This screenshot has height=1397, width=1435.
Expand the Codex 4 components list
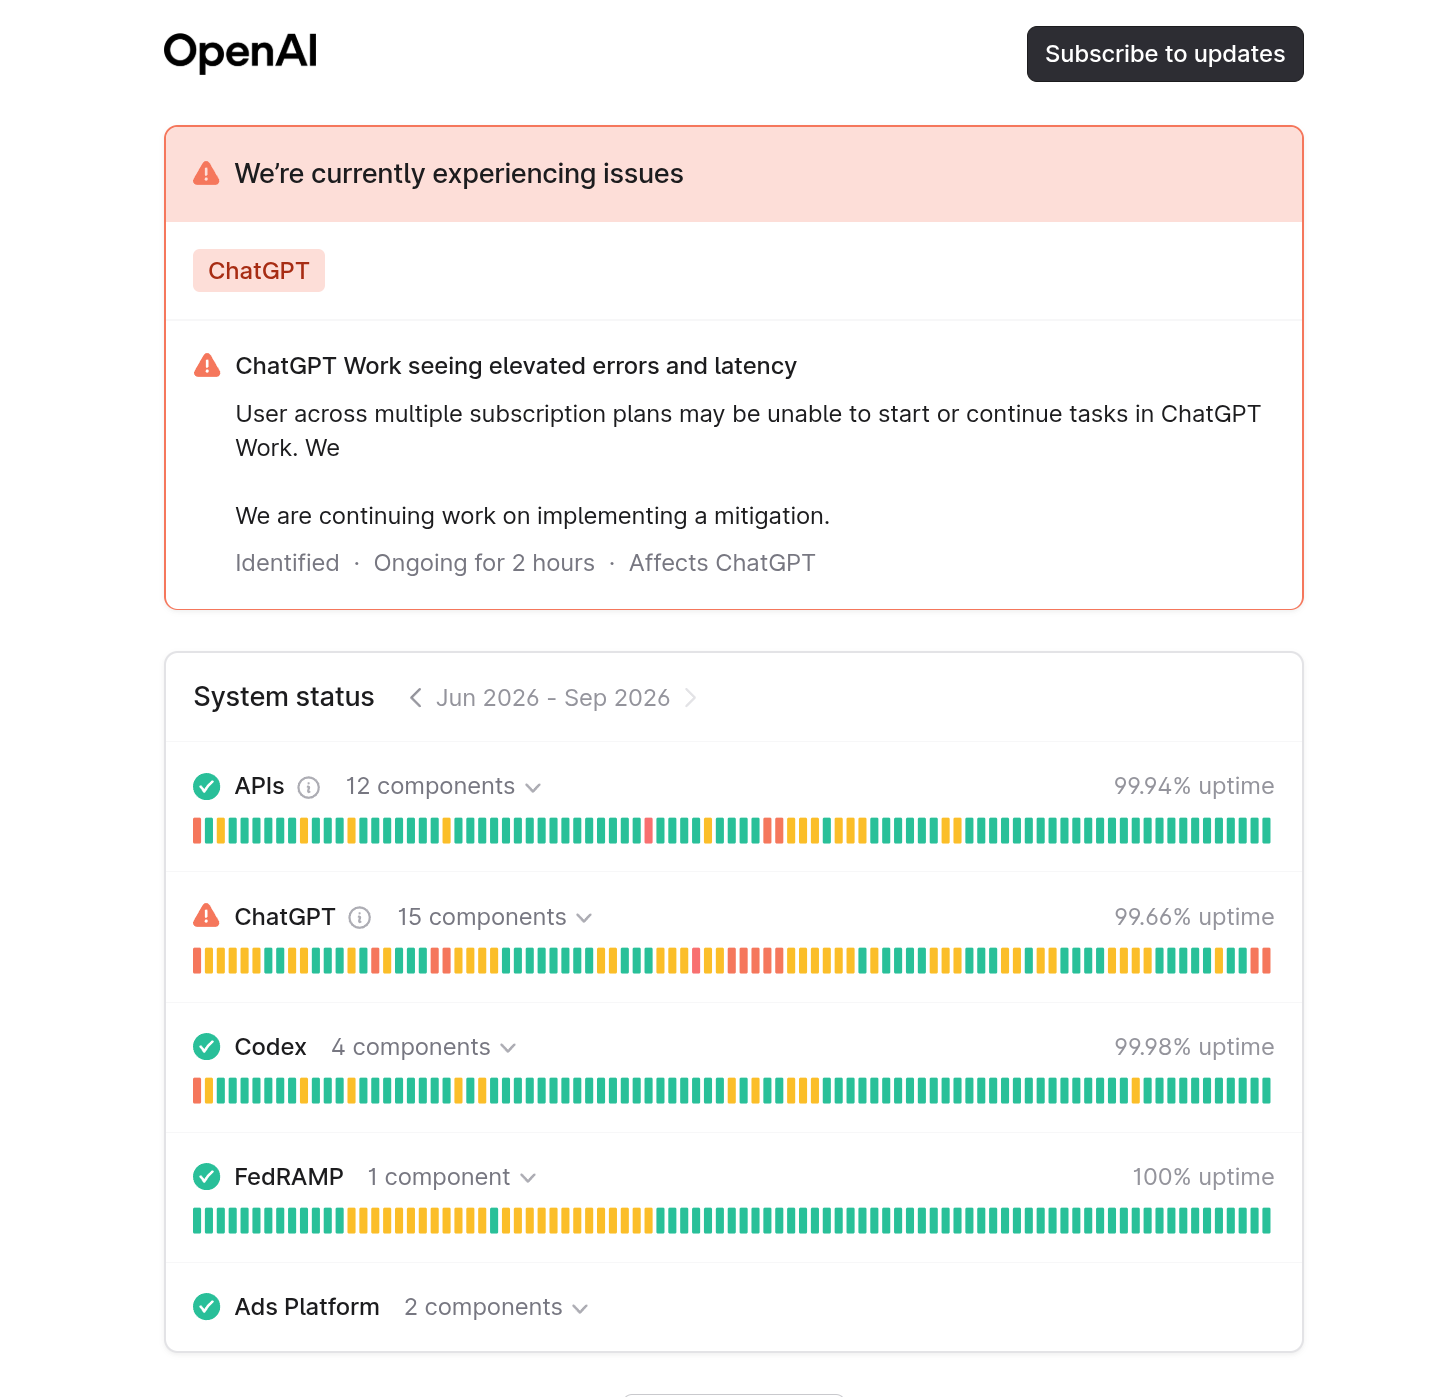[x=424, y=1047]
